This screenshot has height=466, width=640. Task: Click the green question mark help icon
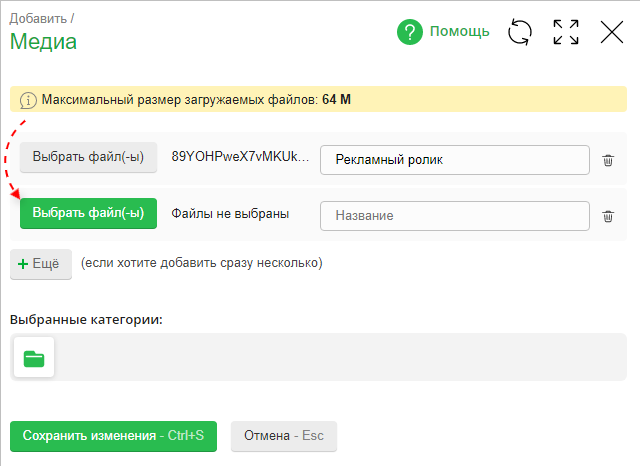point(410,32)
